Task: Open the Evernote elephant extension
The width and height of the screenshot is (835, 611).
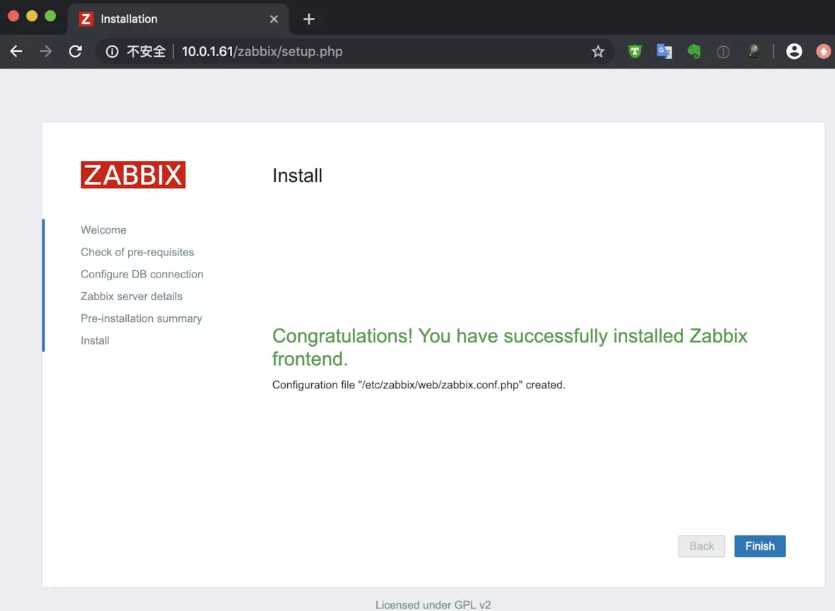Action: click(x=693, y=52)
